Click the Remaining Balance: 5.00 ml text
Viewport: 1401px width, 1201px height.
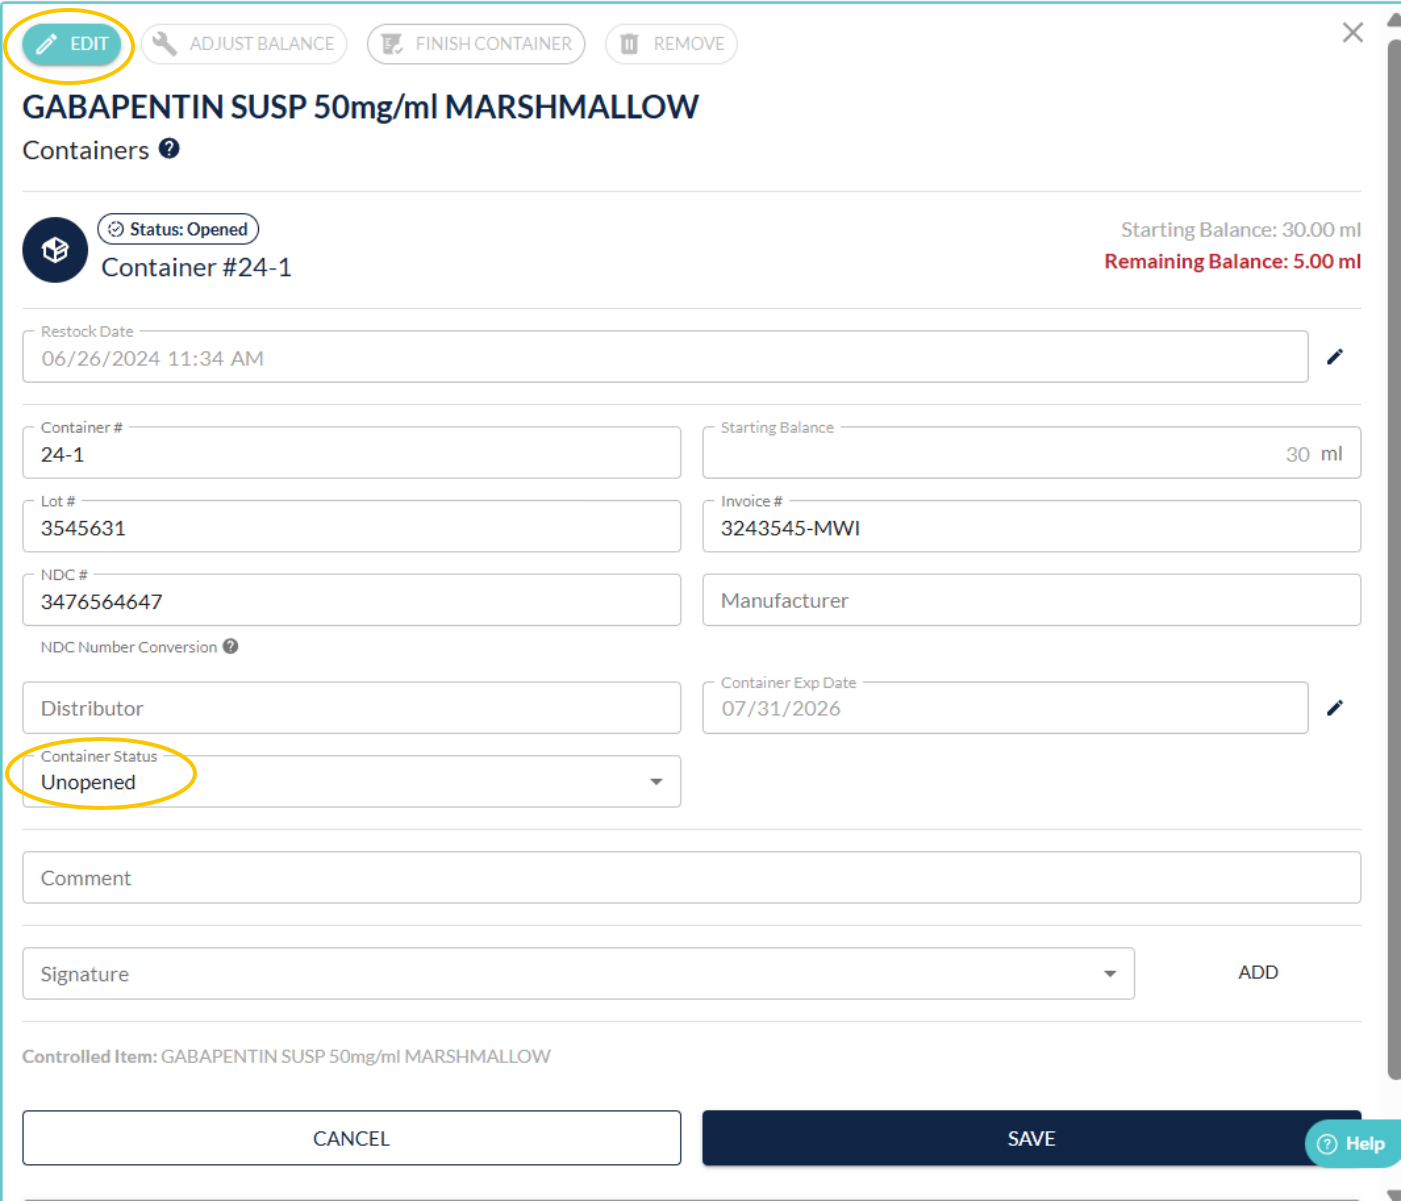(1232, 261)
